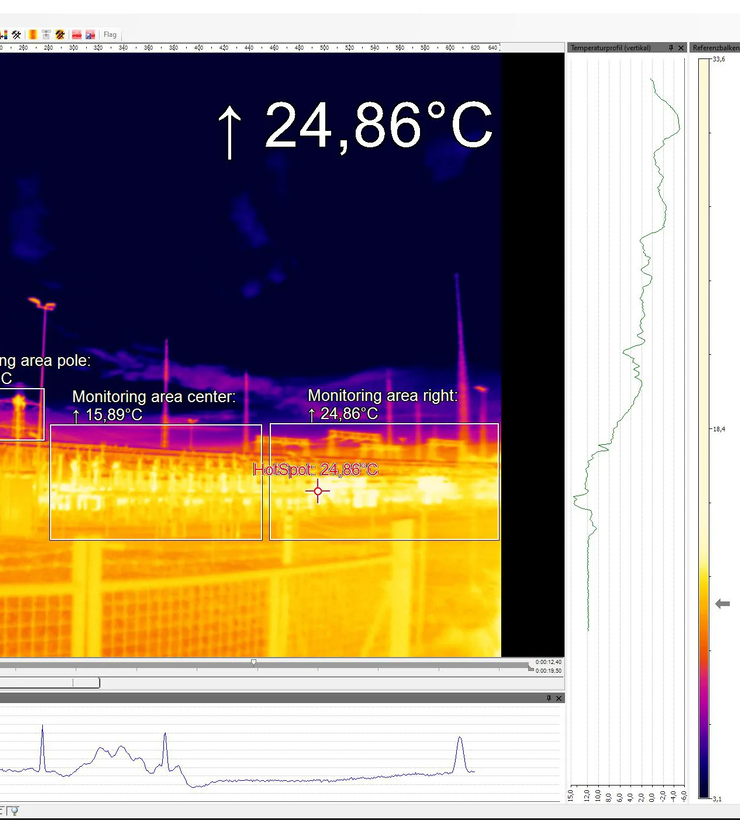This screenshot has width=740, height=820.
Task: Toggle pin on the bottom time diagram panel
Action: 548,698
